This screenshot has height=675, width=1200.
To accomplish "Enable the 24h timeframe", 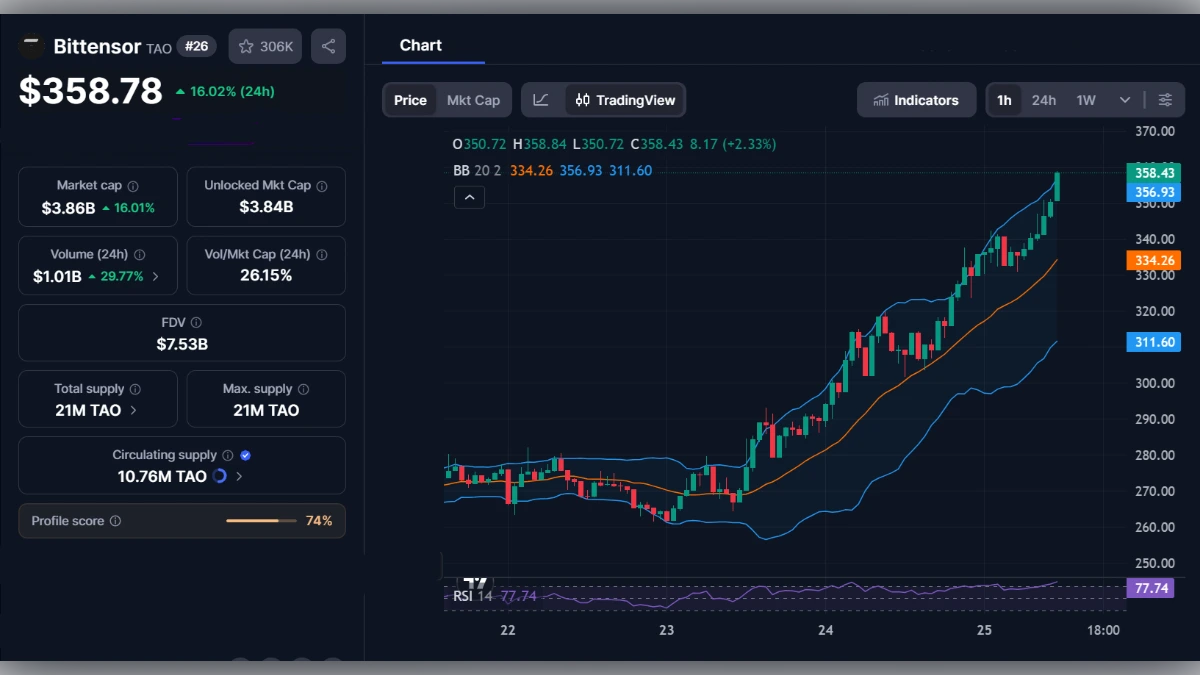I will tap(1043, 100).
